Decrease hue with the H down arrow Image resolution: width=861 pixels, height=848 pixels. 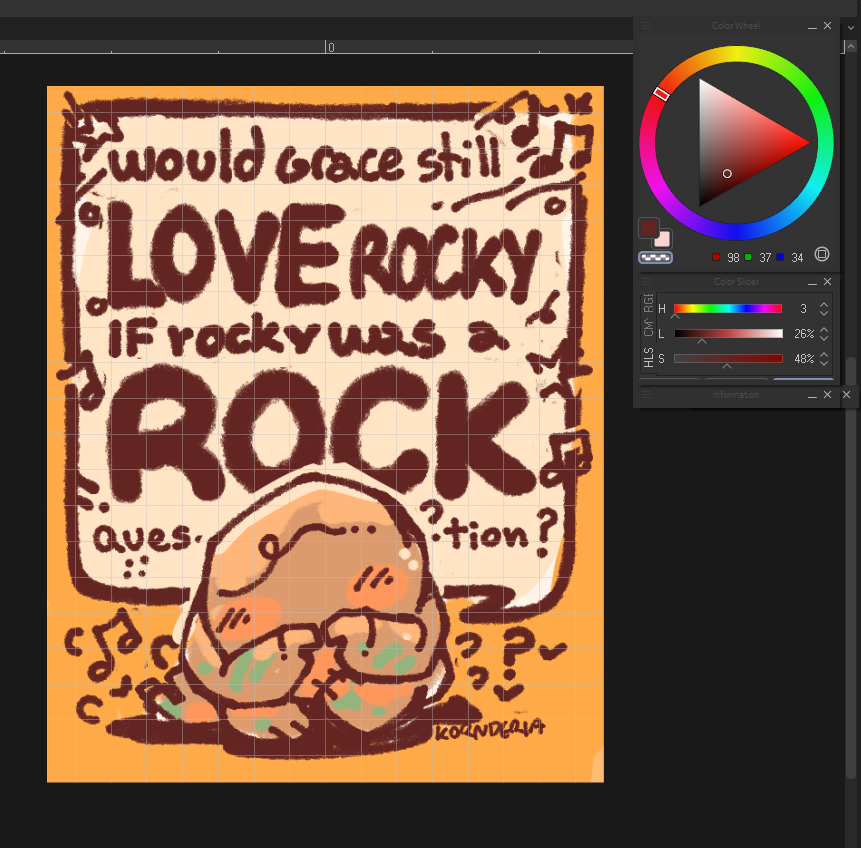824,313
